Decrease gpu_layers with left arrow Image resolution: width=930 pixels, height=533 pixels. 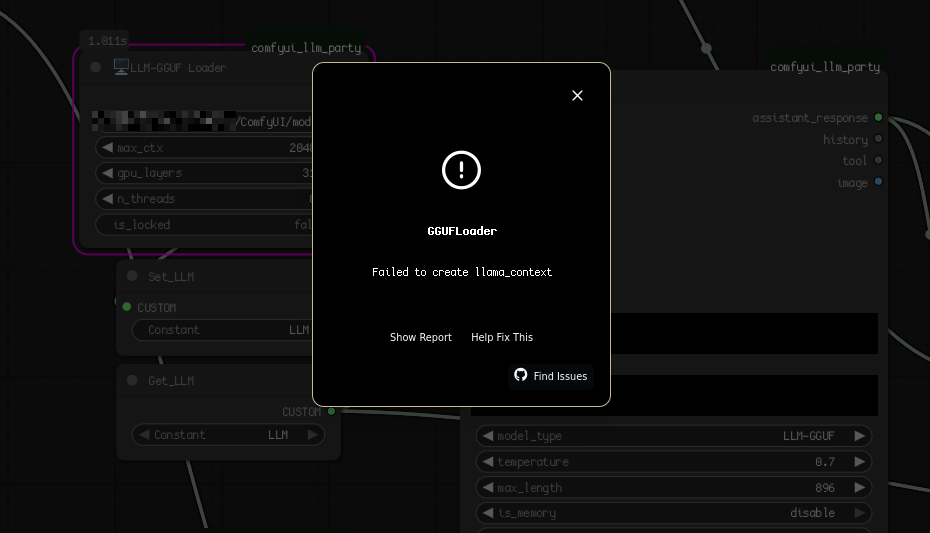107,173
